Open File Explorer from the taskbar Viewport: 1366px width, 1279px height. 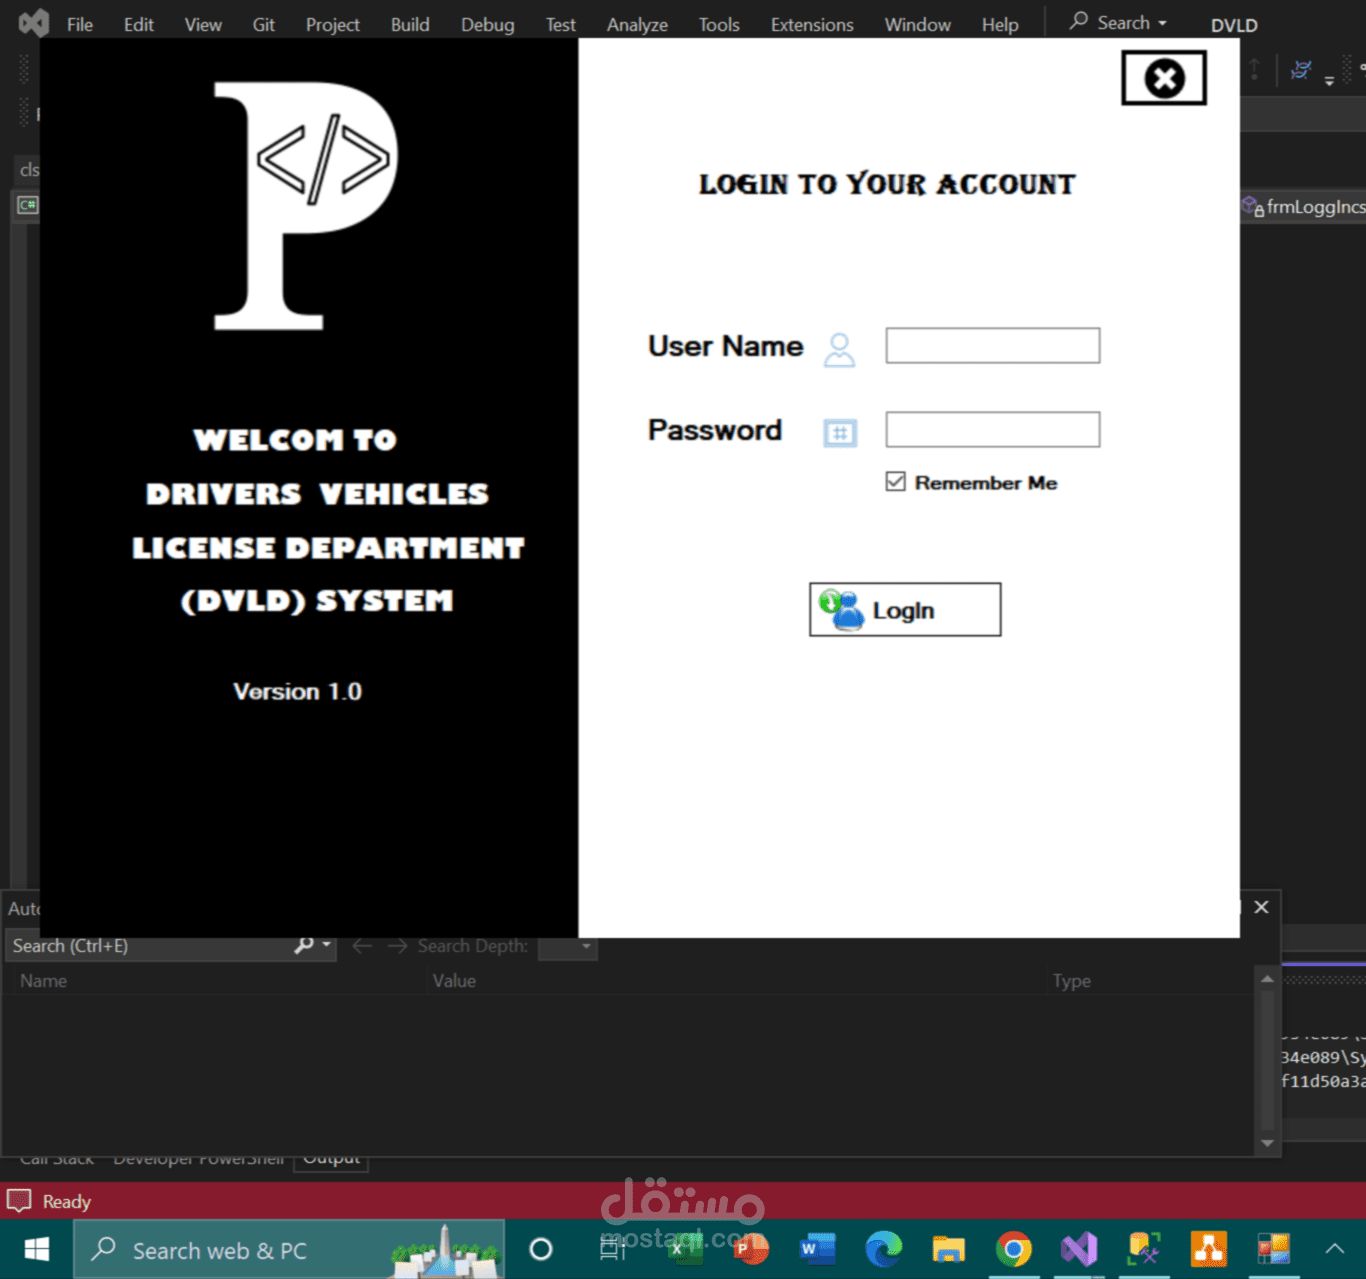(948, 1249)
